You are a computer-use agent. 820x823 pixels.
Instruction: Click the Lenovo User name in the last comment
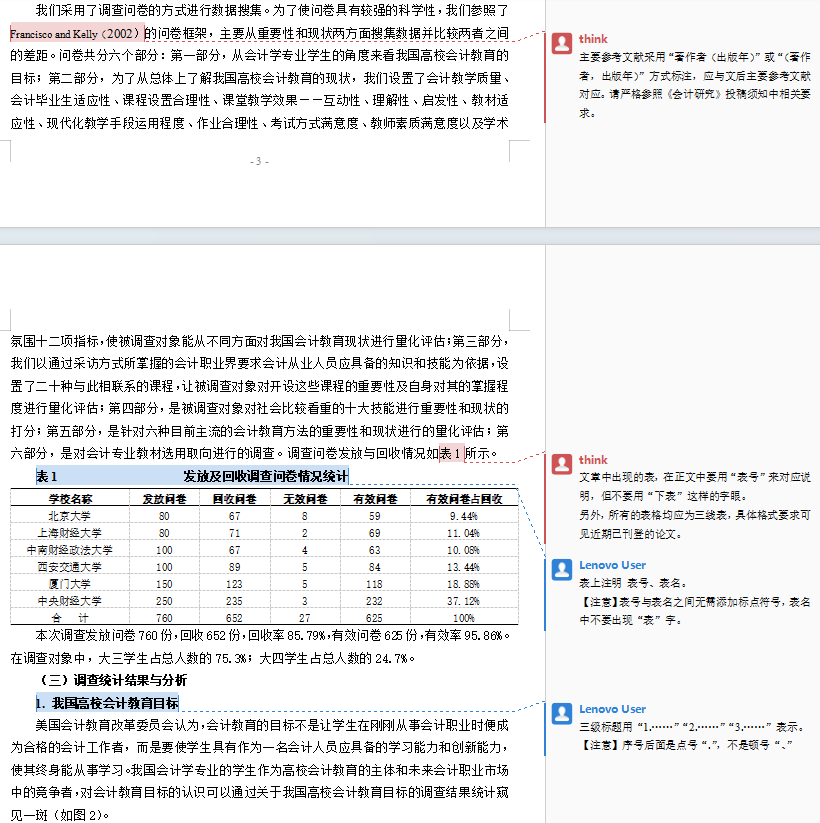point(612,709)
